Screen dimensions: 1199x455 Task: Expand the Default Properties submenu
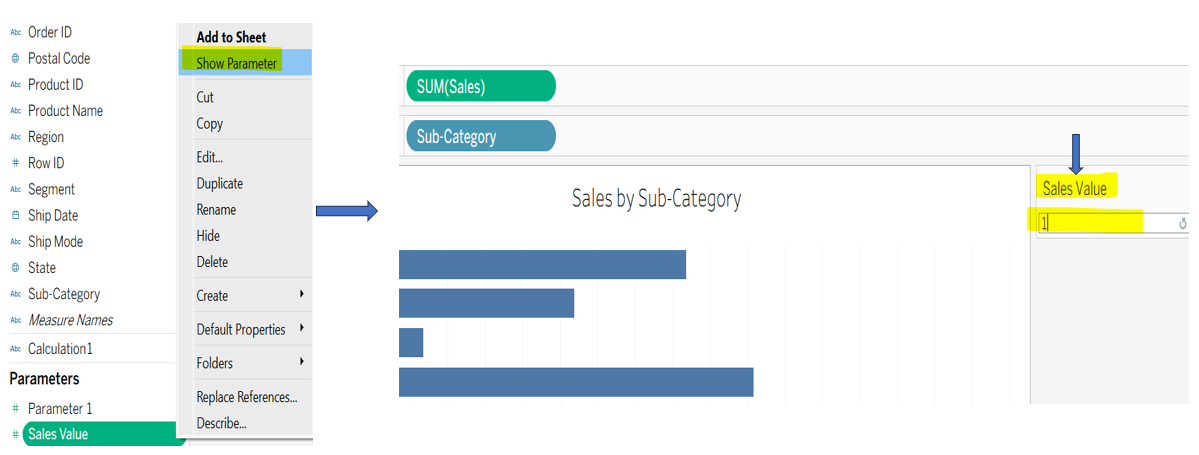tap(301, 329)
